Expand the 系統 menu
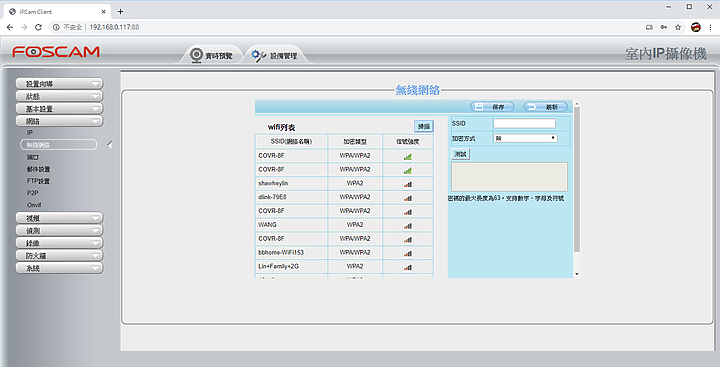The width and height of the screenshot is (720, 367). click(x=59, y=268)
